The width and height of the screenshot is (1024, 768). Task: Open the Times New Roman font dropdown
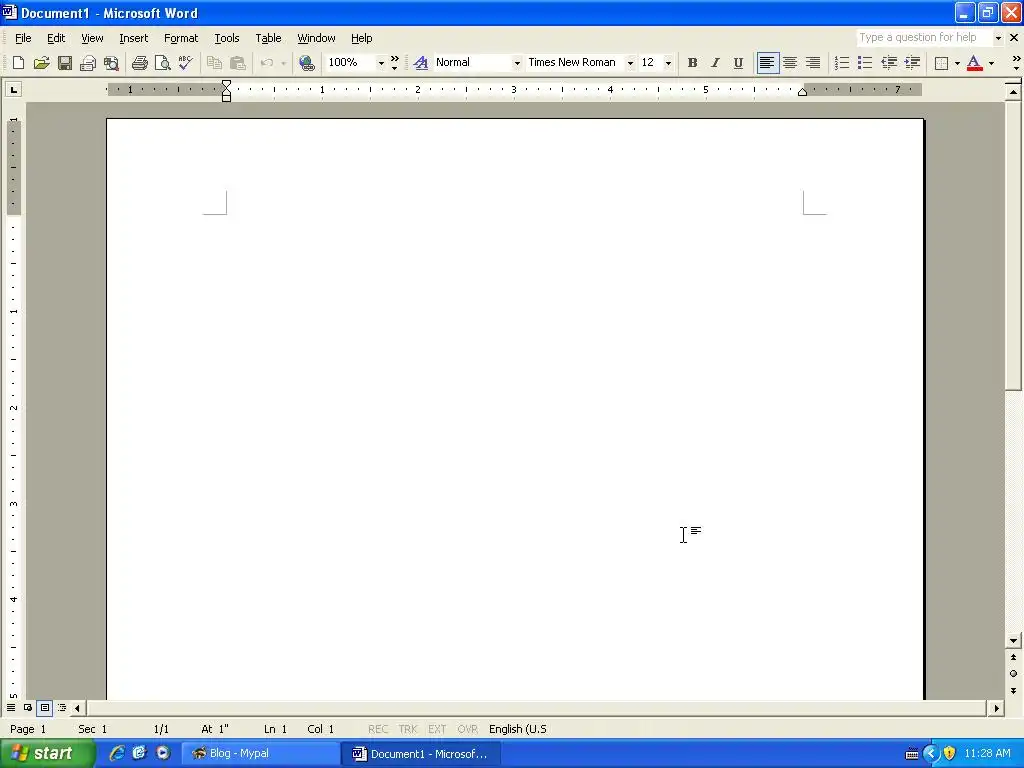click(630, 63)
